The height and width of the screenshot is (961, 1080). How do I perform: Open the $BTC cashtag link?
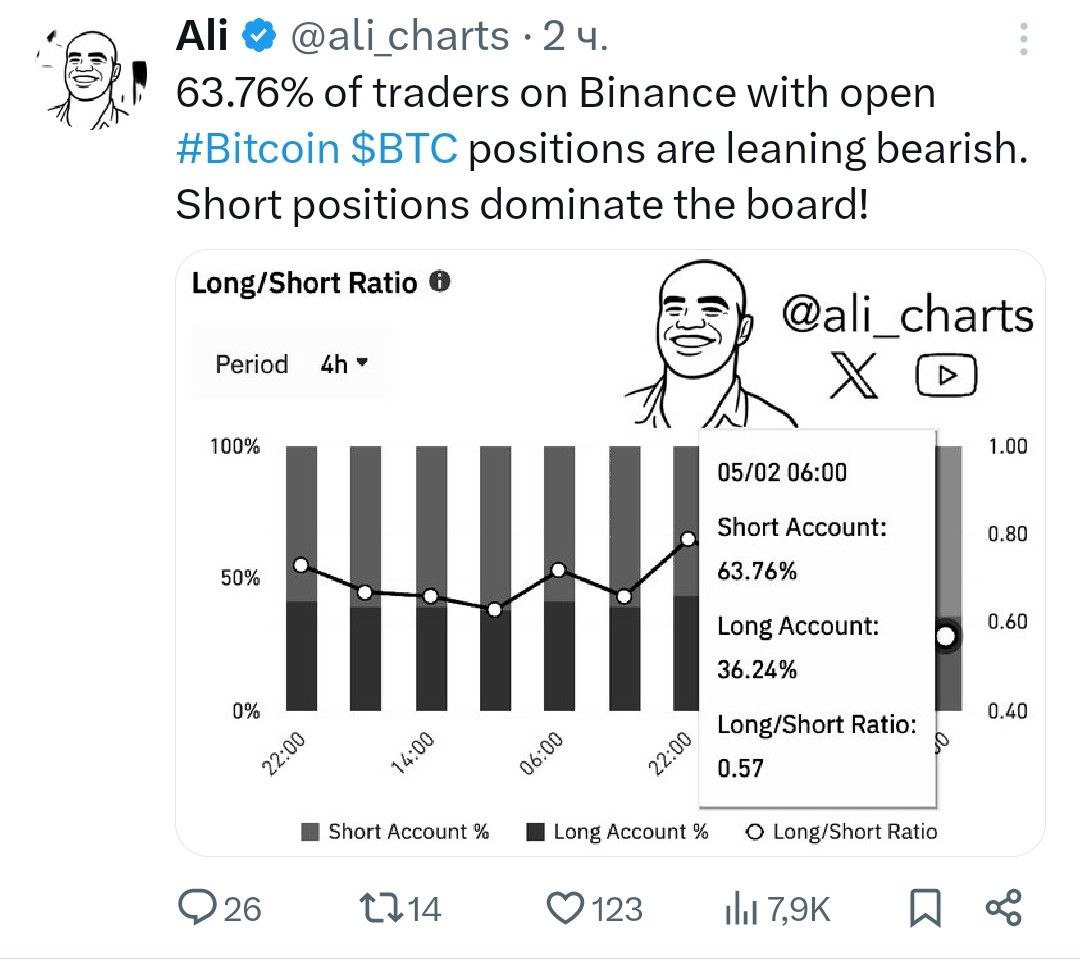tap(404, 149)
